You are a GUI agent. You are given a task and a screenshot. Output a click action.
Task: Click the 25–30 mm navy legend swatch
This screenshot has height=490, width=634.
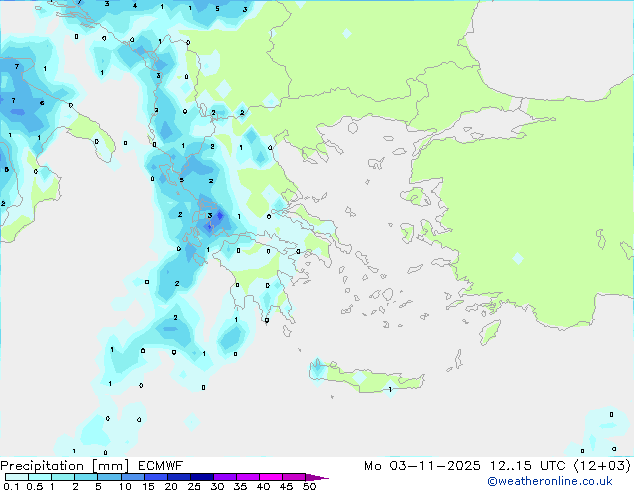pos(202,477)
